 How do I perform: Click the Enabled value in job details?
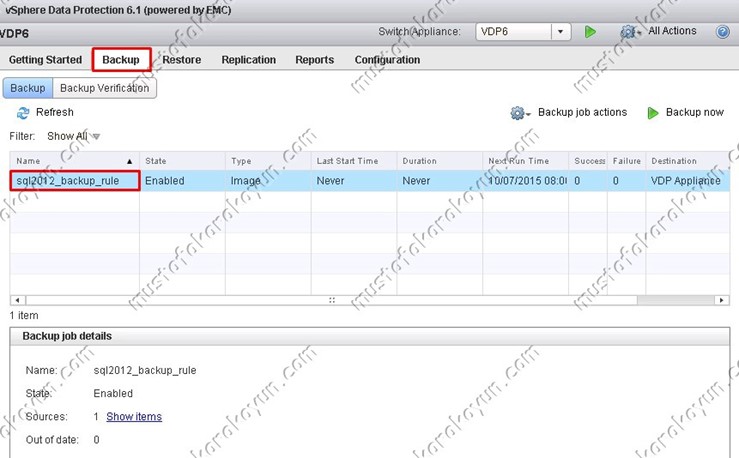coord(113,393)
